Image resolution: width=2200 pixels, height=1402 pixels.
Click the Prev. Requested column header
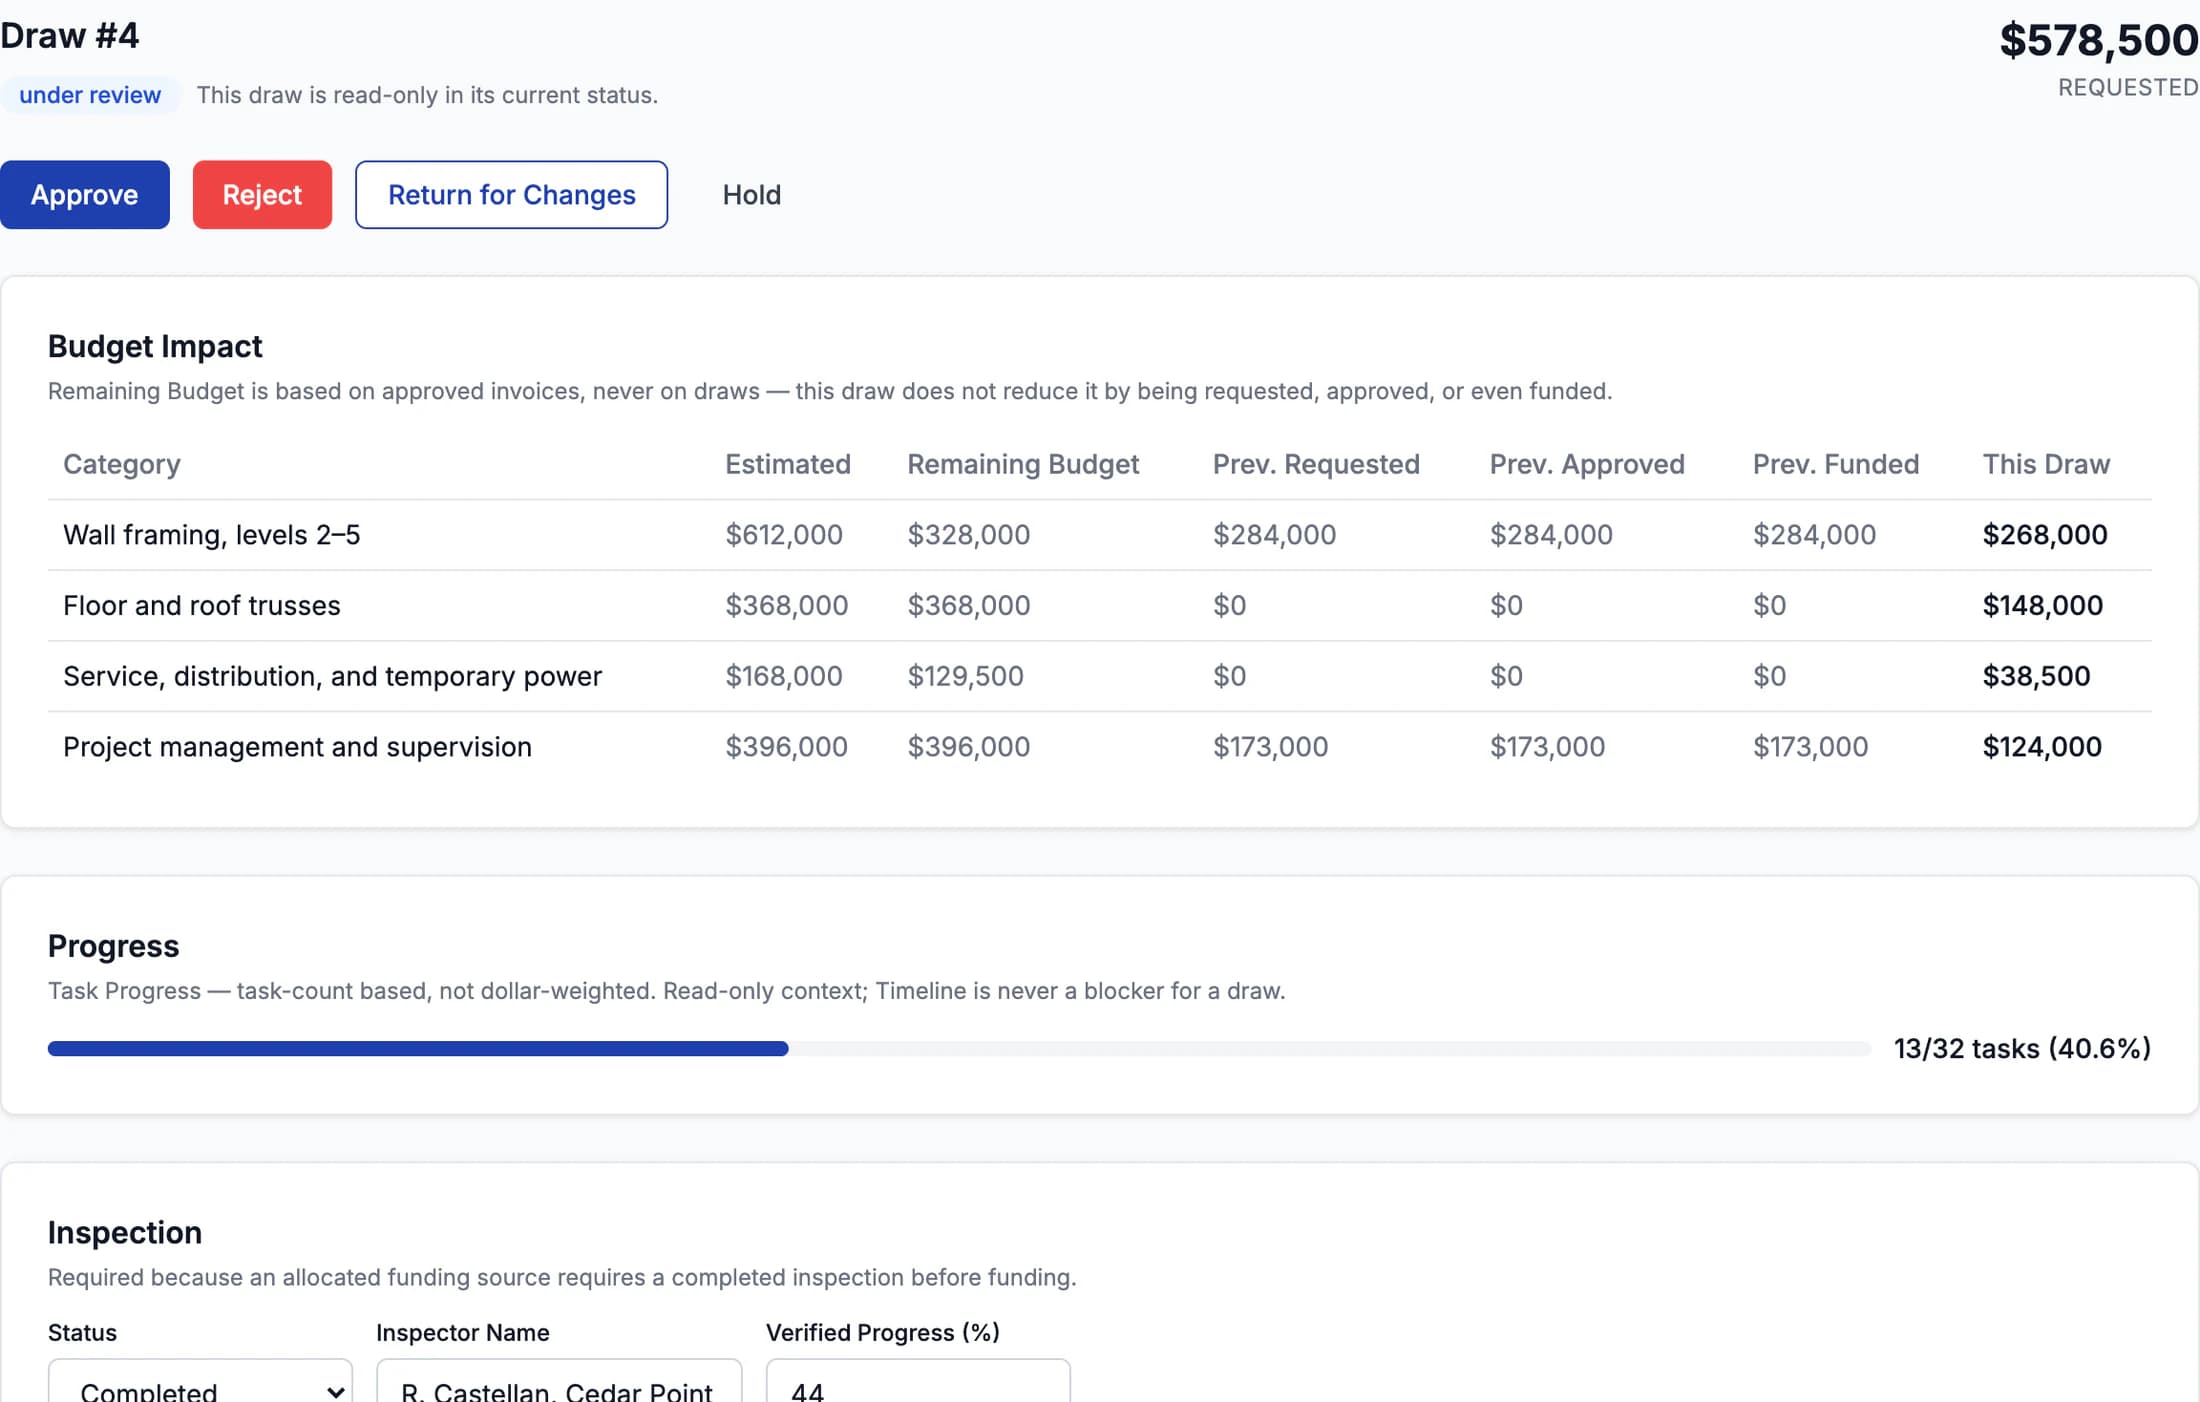[x=1316, y=464]
